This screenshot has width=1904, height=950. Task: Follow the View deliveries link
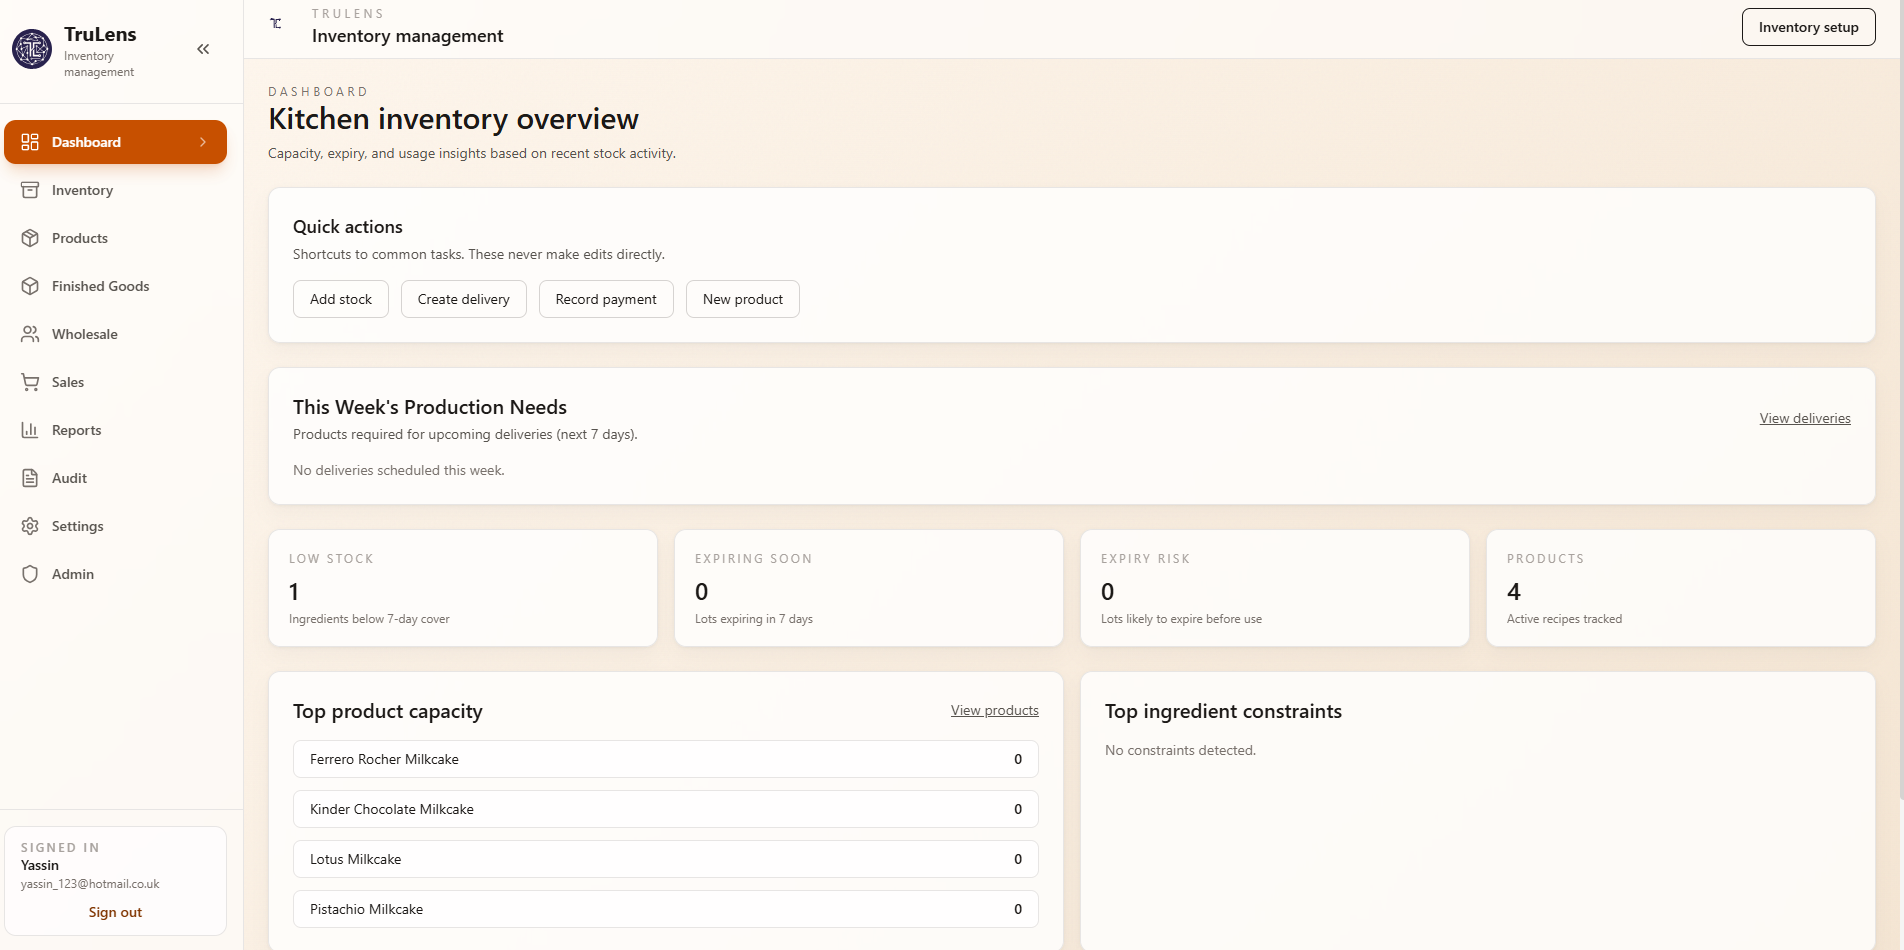1804,418
